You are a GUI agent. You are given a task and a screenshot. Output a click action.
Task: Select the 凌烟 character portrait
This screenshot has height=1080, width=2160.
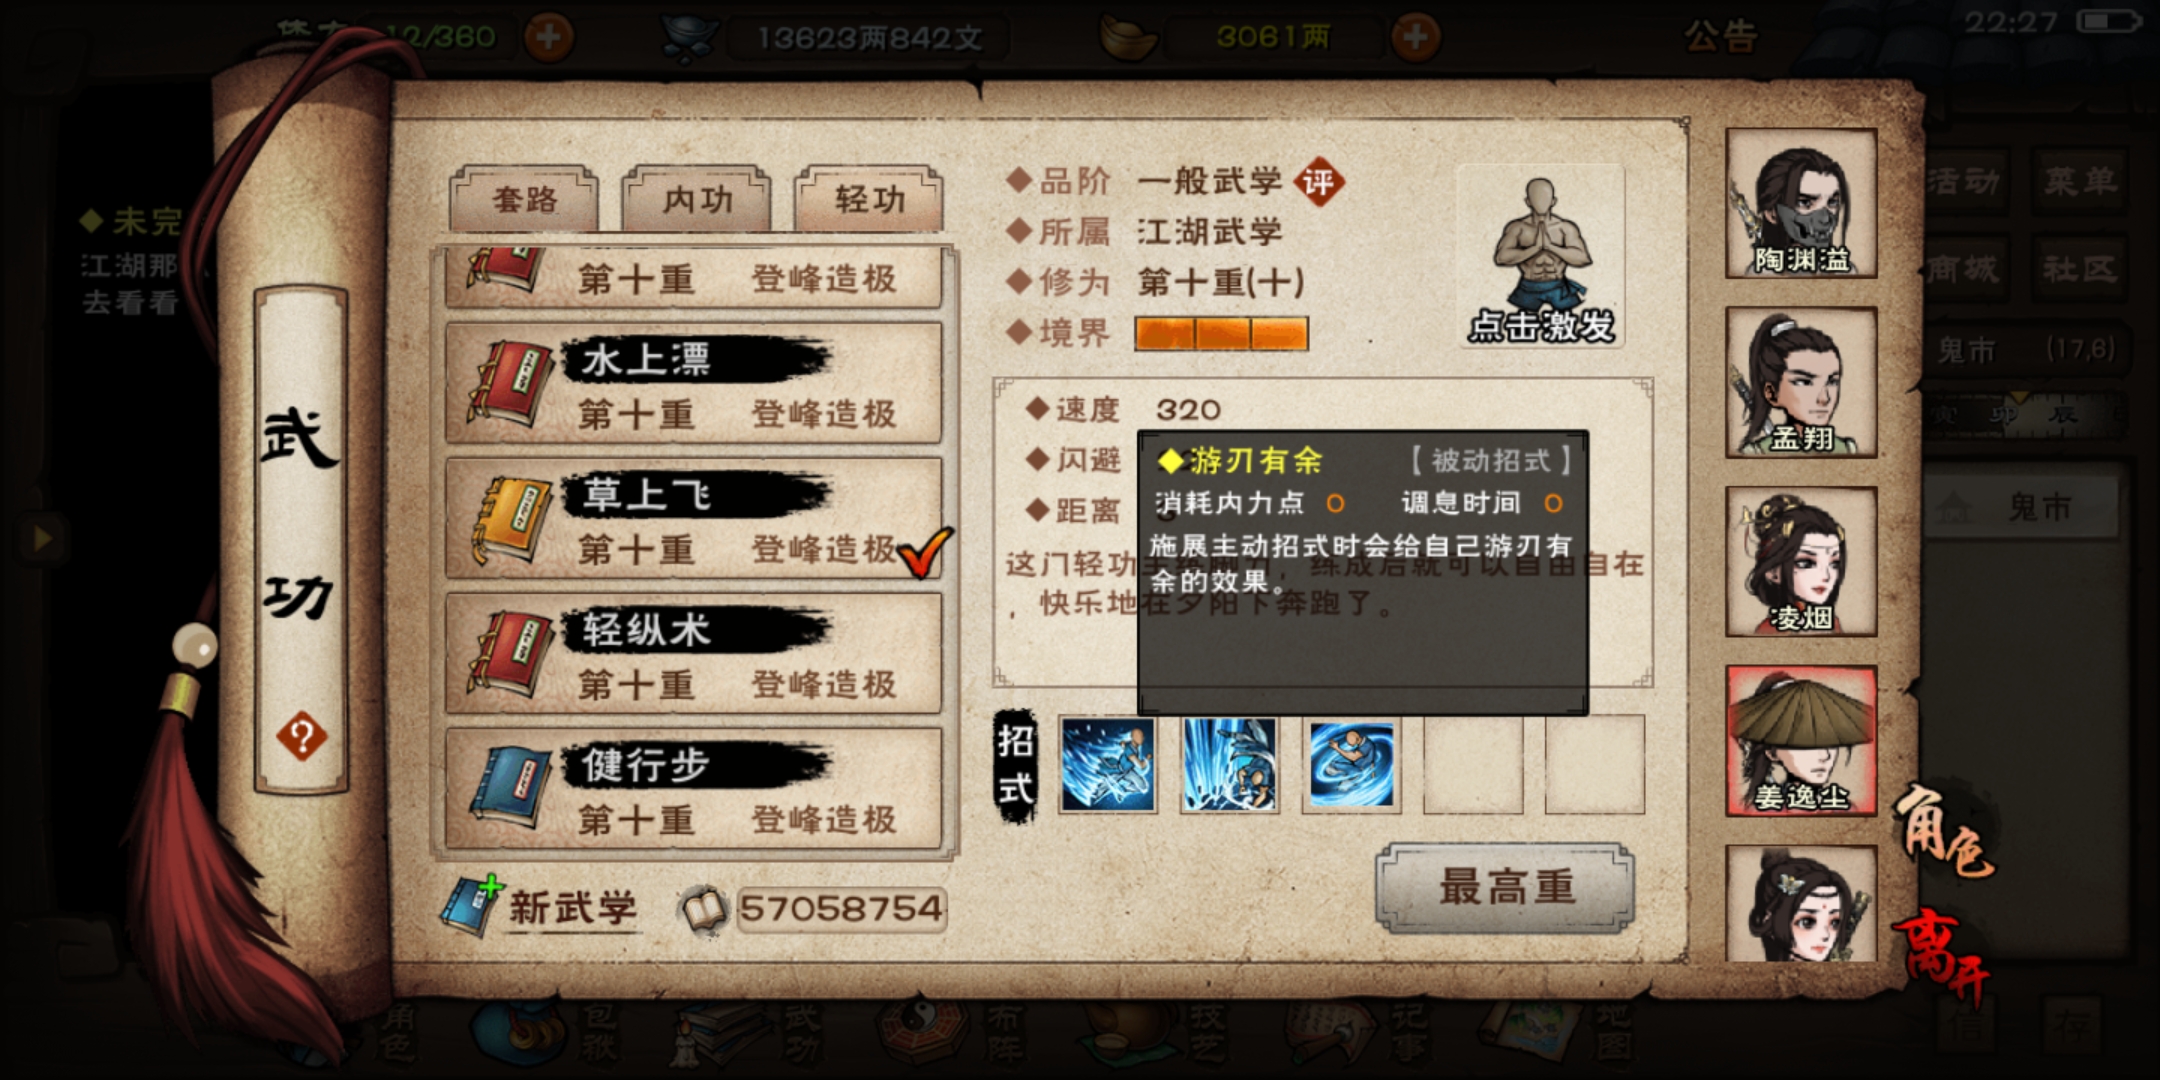click(1801, 561)
